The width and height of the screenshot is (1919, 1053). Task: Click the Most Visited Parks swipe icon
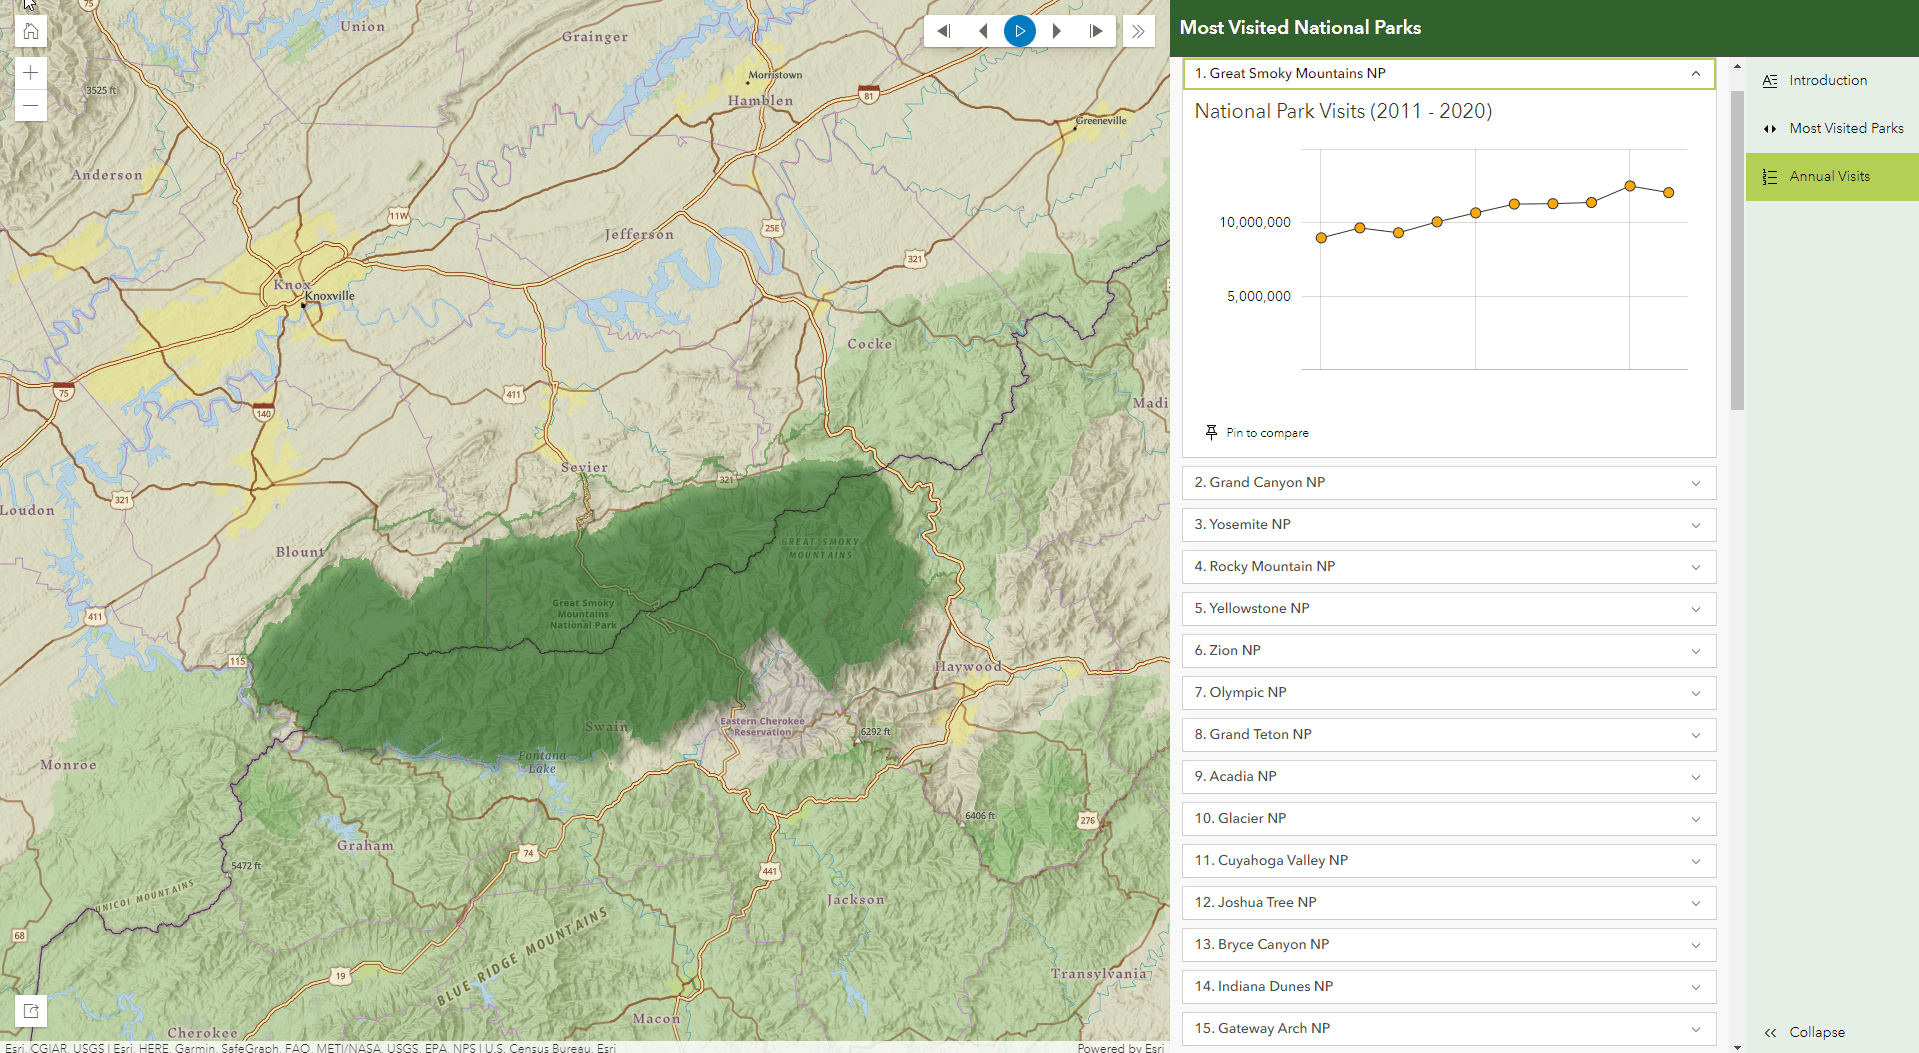point(1770,128)
